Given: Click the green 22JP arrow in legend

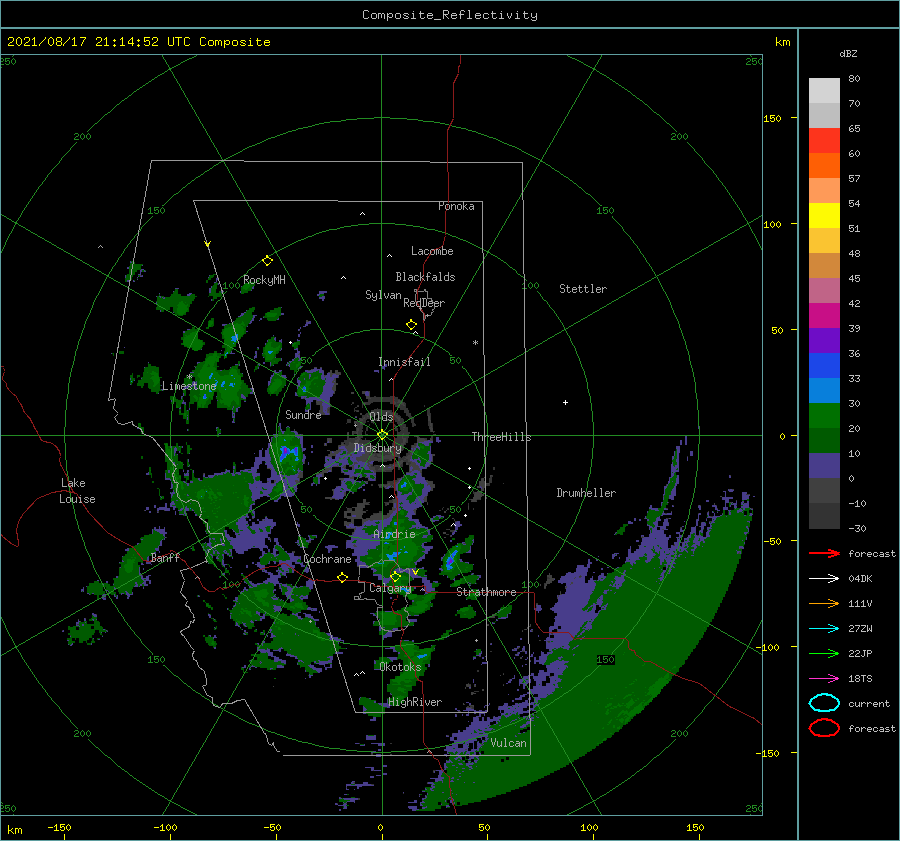Looking at the screenshot, I should [824, 653].
